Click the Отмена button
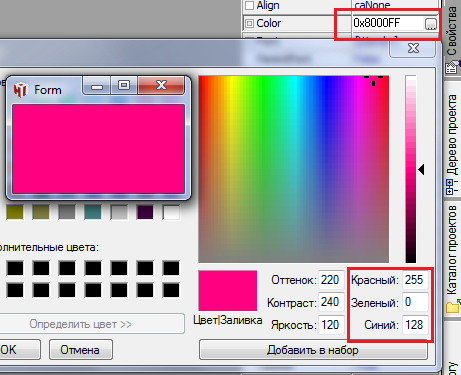The width and height of the screenshot is (461, 375). 81,350
